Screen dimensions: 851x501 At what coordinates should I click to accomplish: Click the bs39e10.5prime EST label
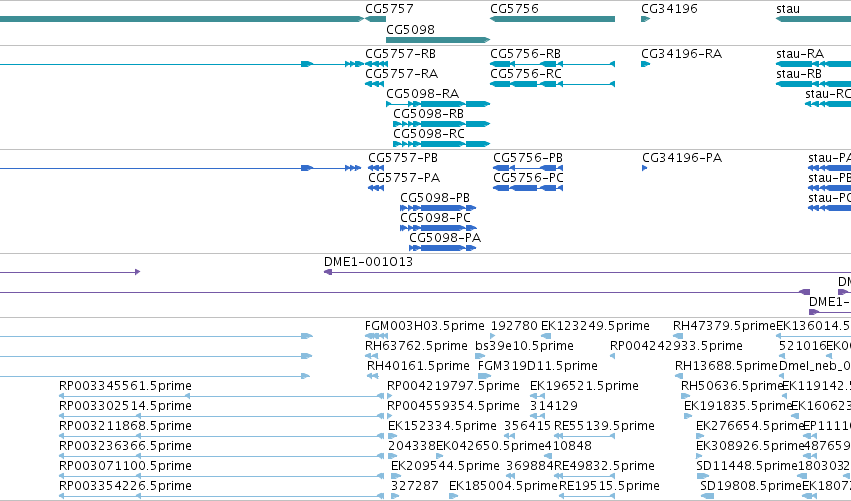[x=524, y=346]
